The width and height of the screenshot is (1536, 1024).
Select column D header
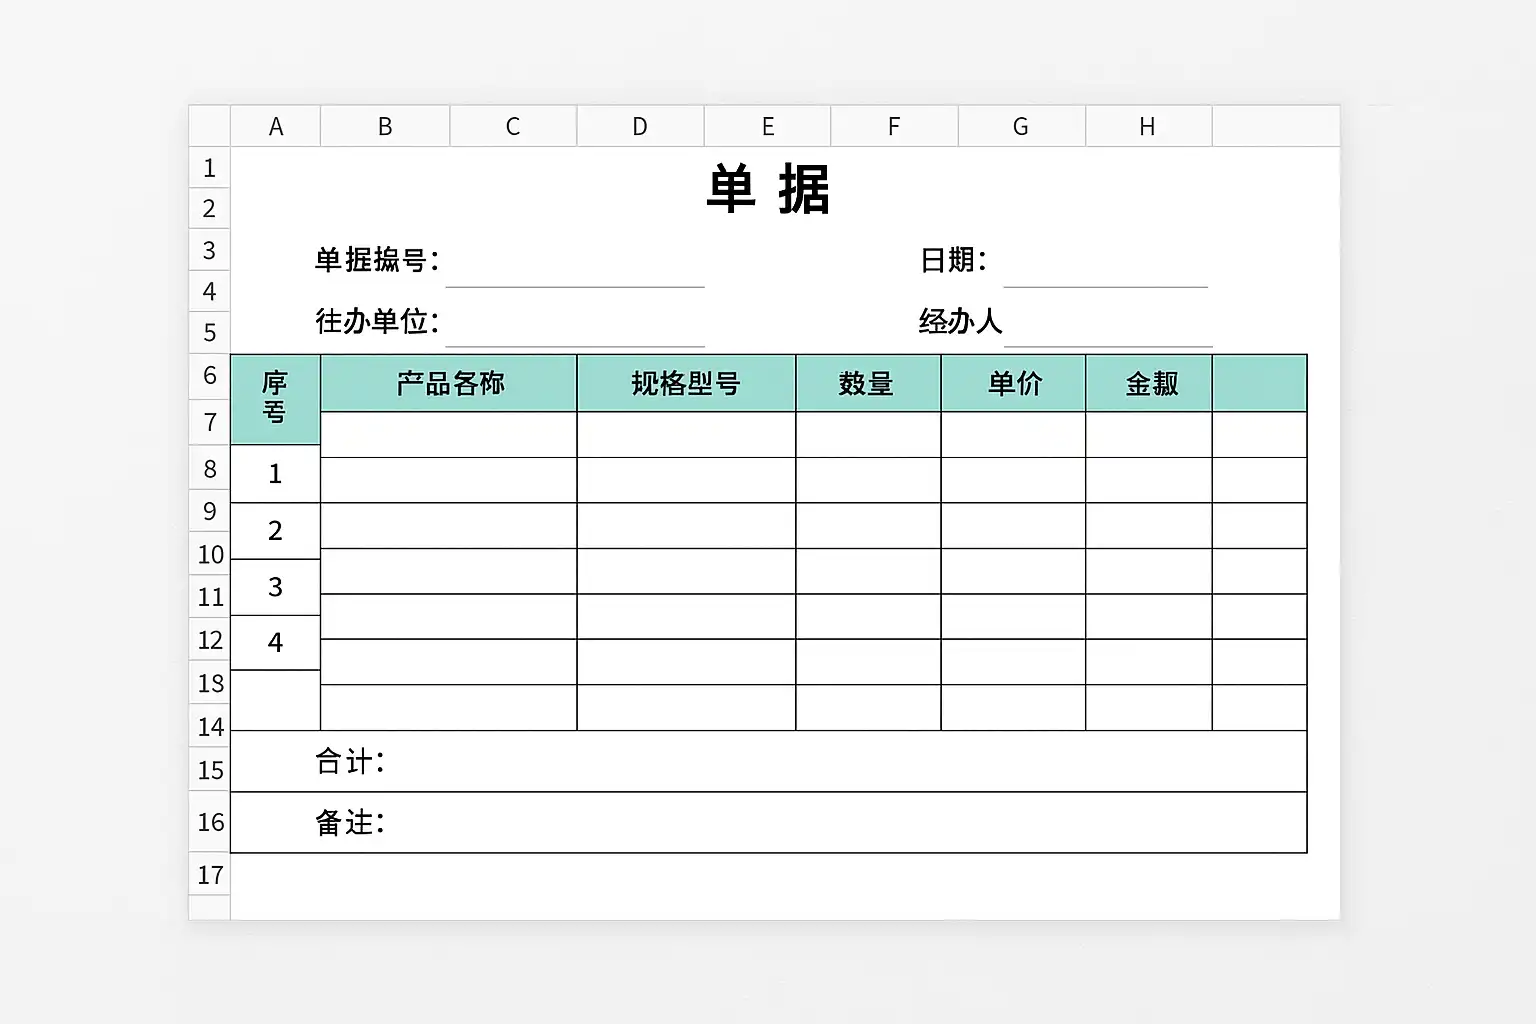(640, 126)
